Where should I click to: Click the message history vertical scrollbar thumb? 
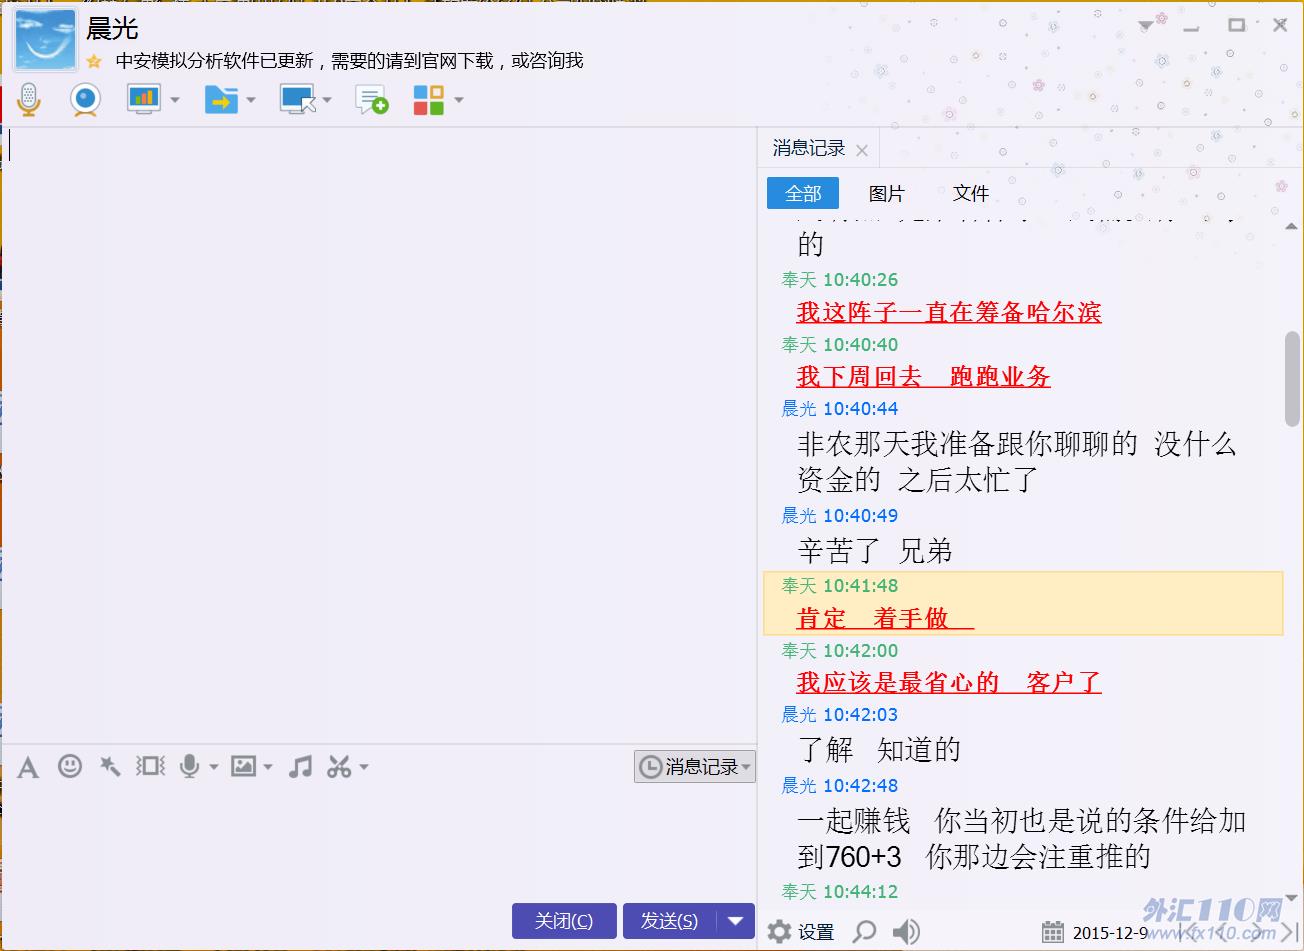1292,379
